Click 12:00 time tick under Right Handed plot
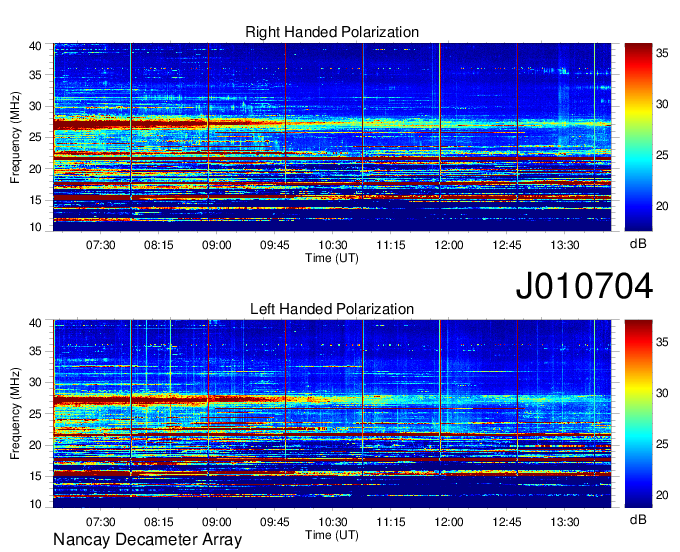 449,245
